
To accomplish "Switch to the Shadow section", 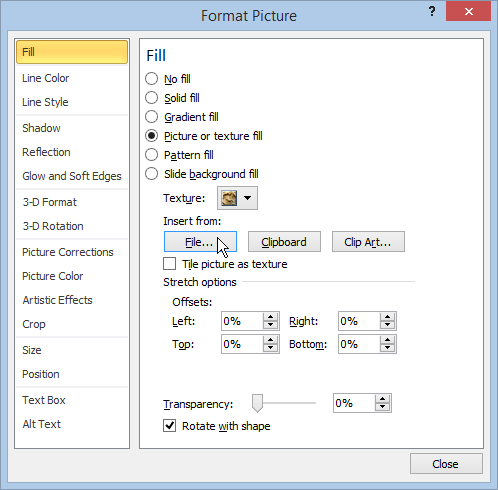I will click(41, 128).
